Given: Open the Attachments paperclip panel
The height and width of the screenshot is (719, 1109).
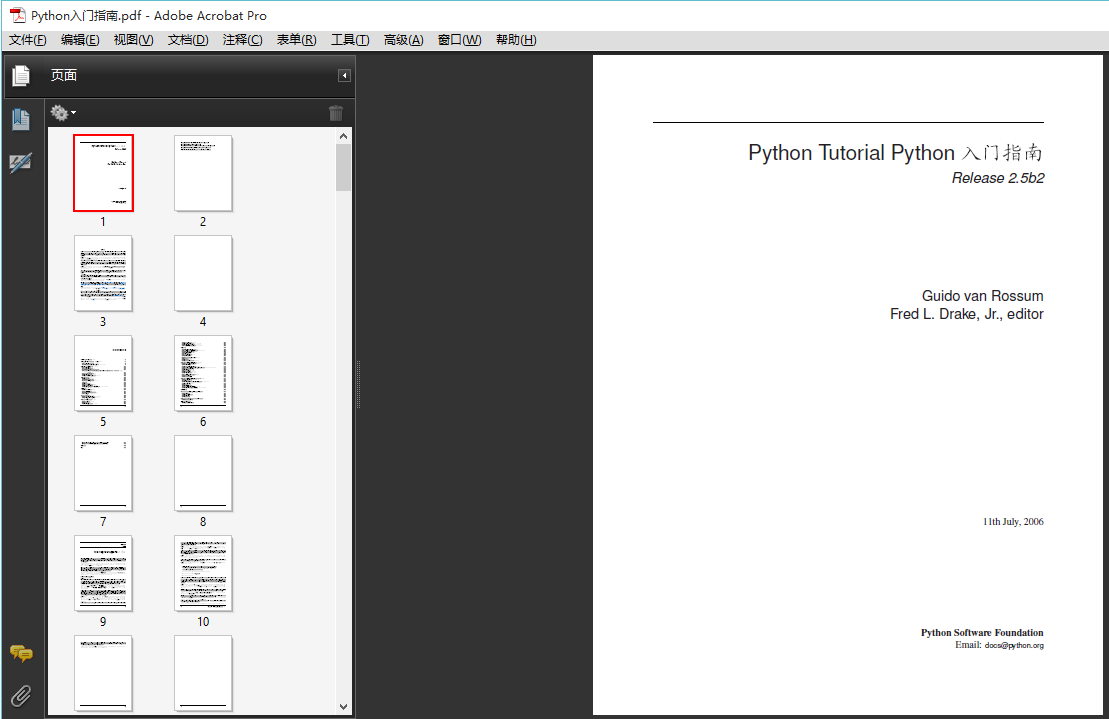Looking at the screenshot, I should tap(21, 696).
